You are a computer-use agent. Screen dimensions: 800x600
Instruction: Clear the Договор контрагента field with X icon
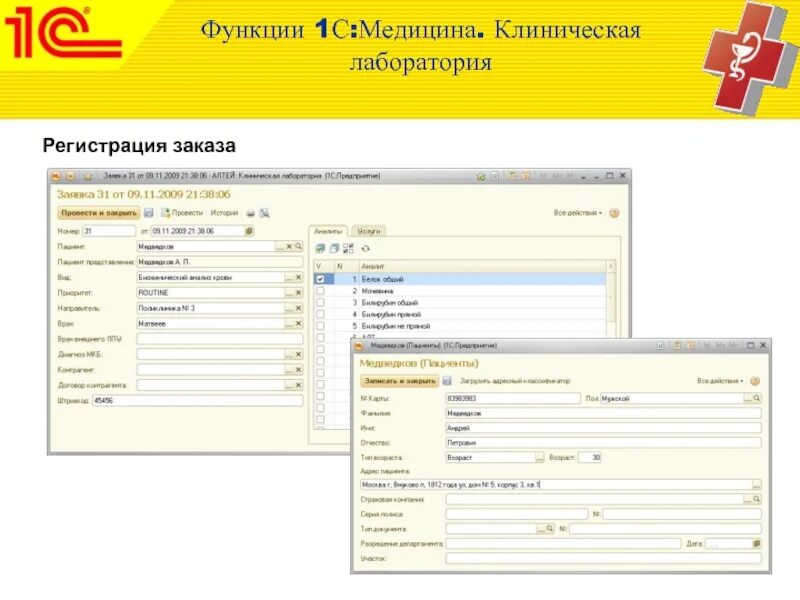click(298, 385)
